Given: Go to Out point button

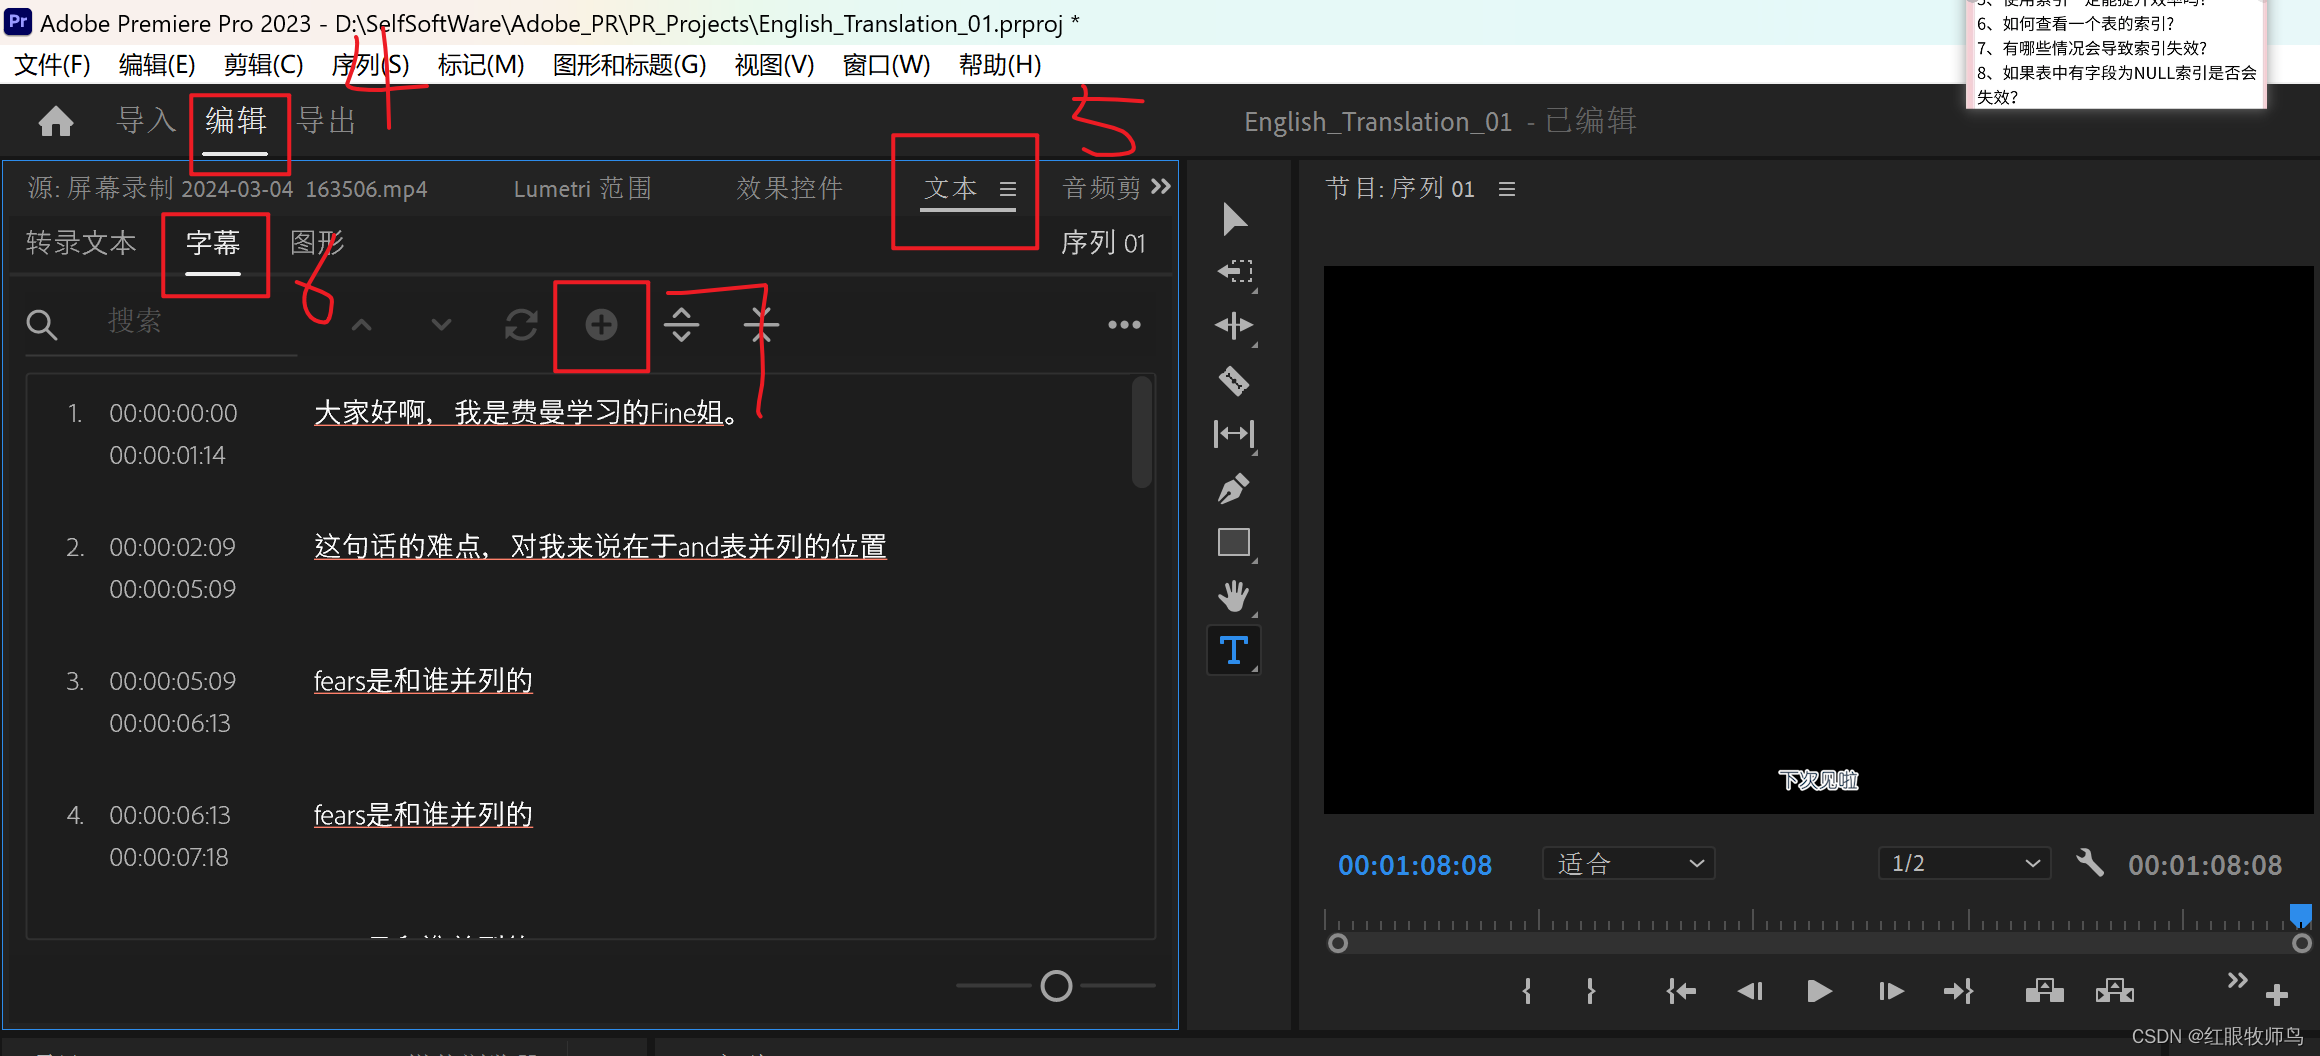Looking at the screenshot, I should (1958, 991).
